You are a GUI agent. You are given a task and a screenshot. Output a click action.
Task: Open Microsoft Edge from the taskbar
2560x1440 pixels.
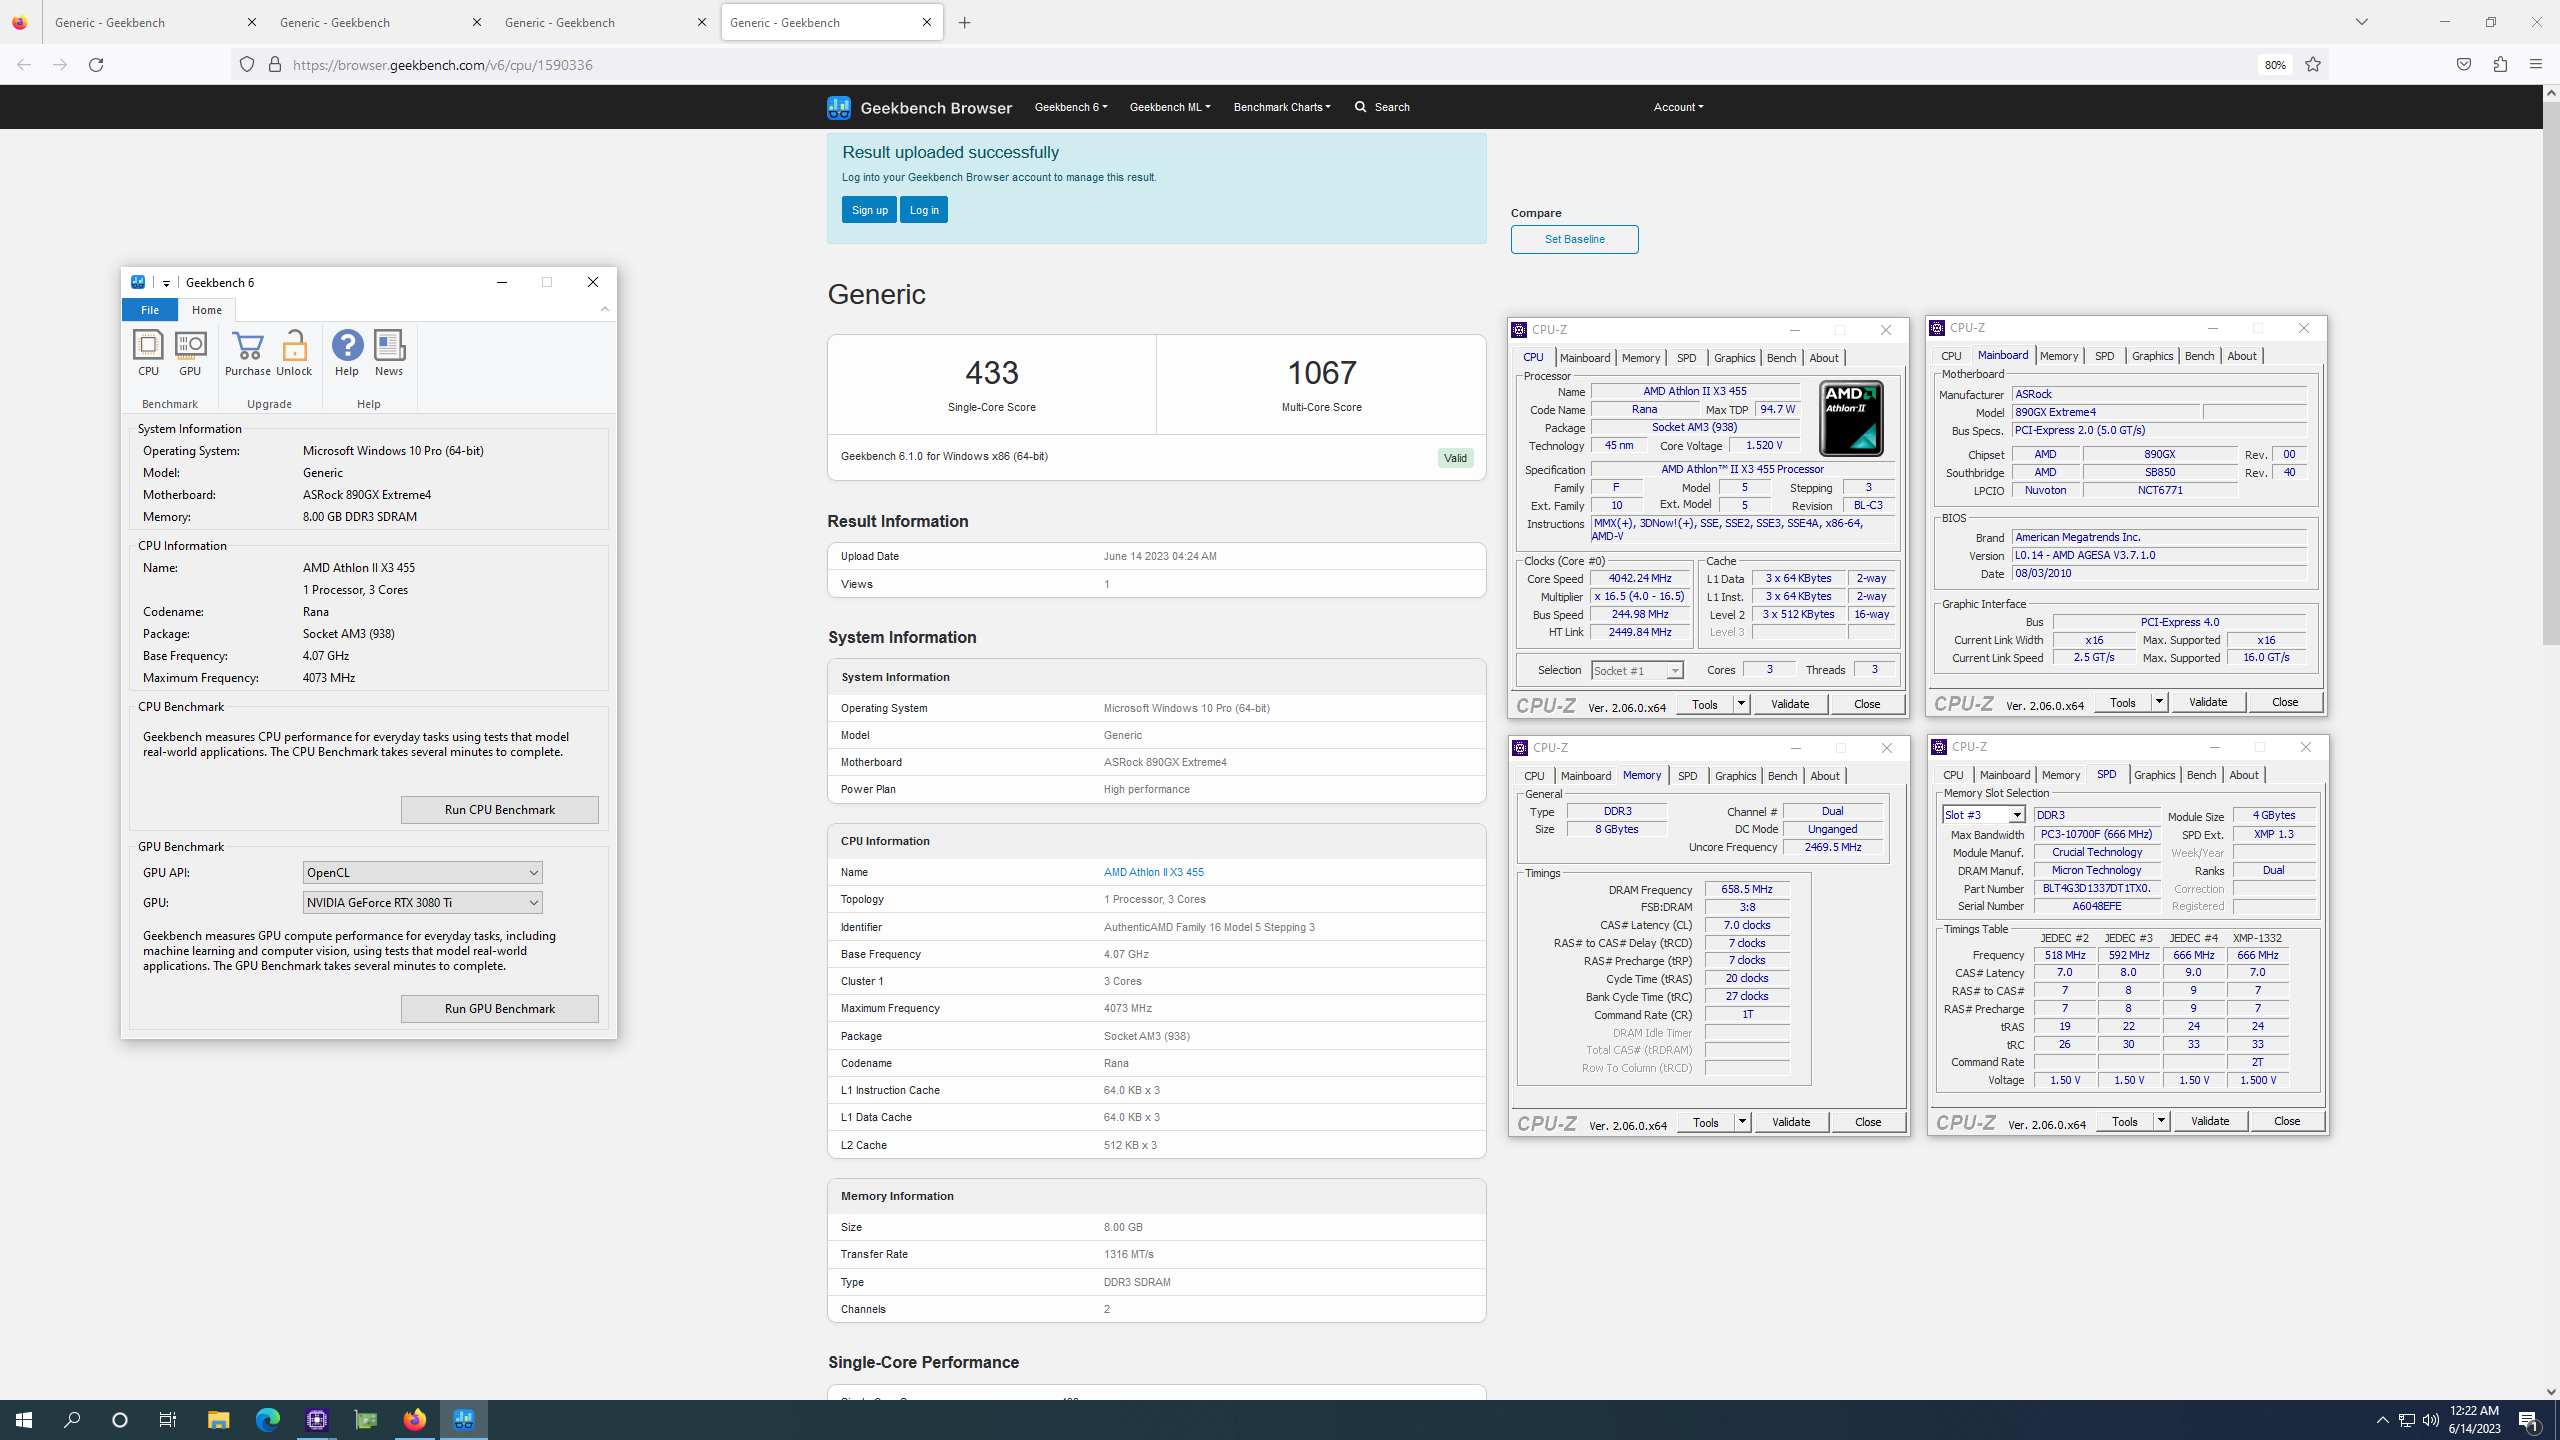267,1420
